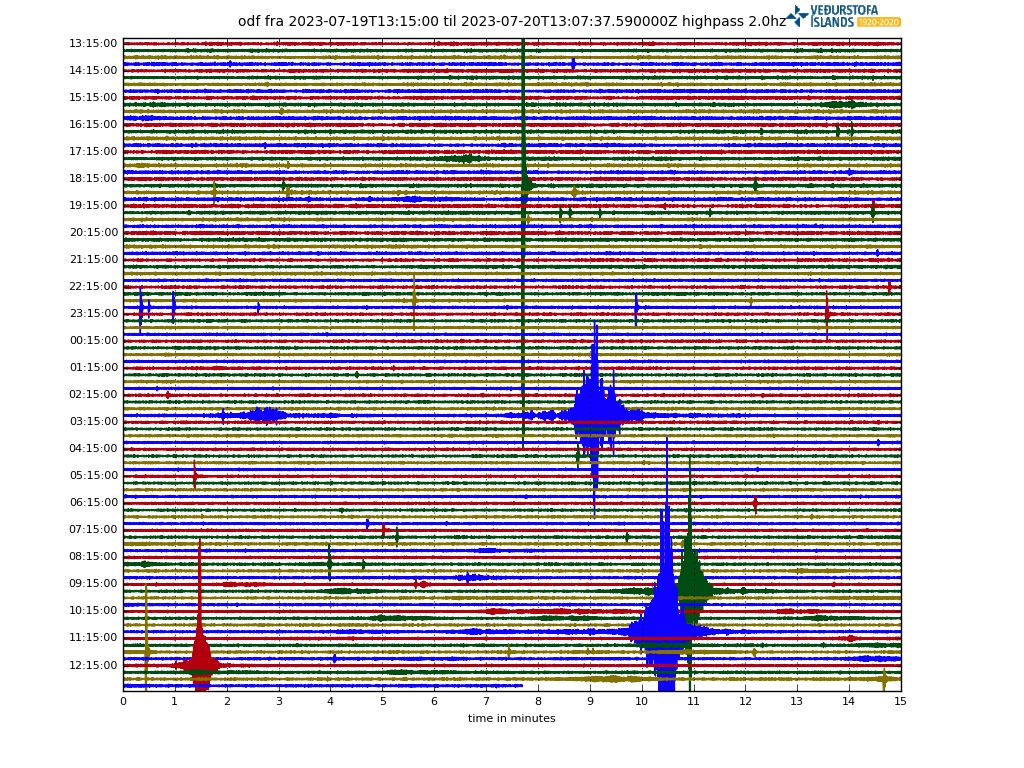
Task: Click the 18:15:00 row label
Action: tap(93, 179)
